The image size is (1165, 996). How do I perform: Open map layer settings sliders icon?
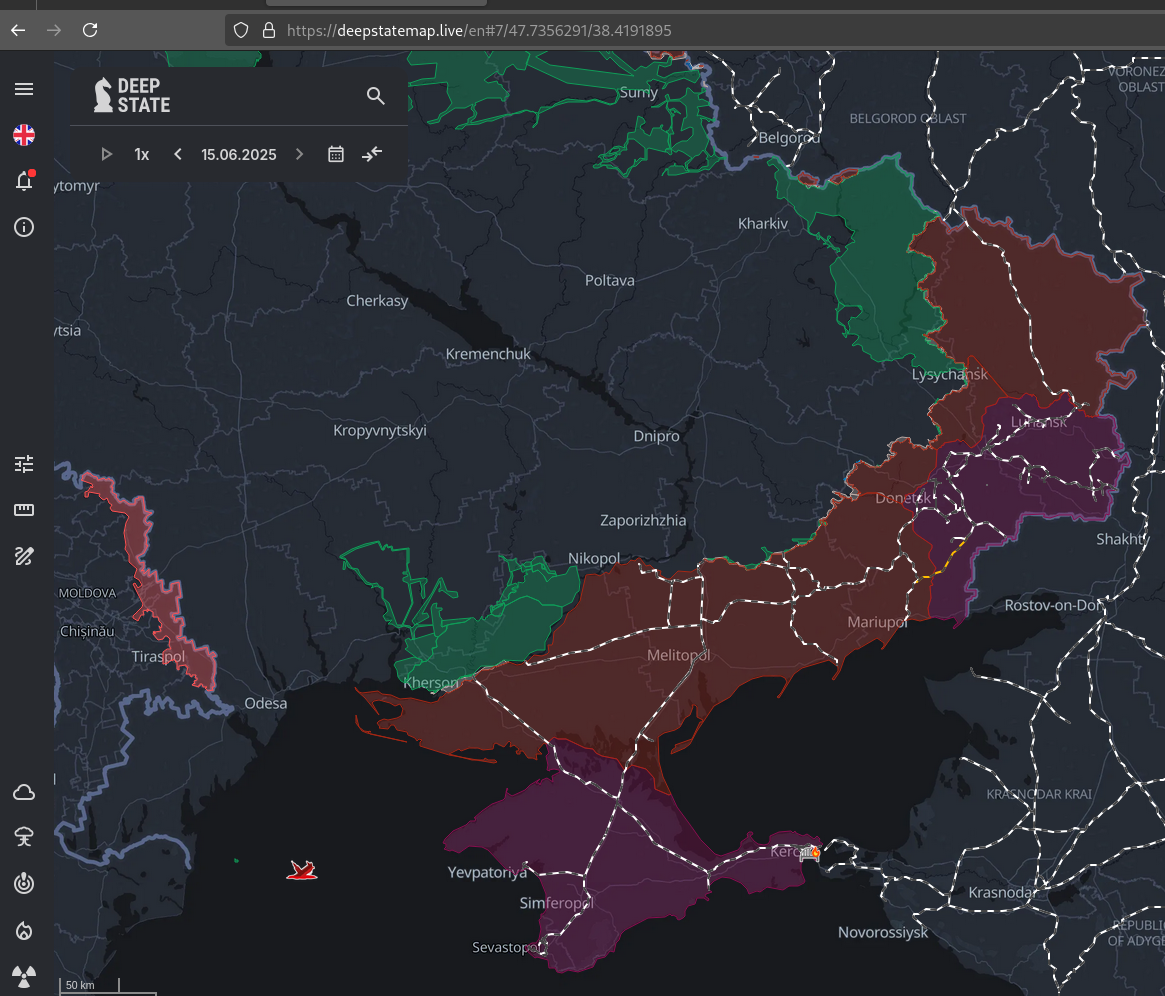click(24, 464)
